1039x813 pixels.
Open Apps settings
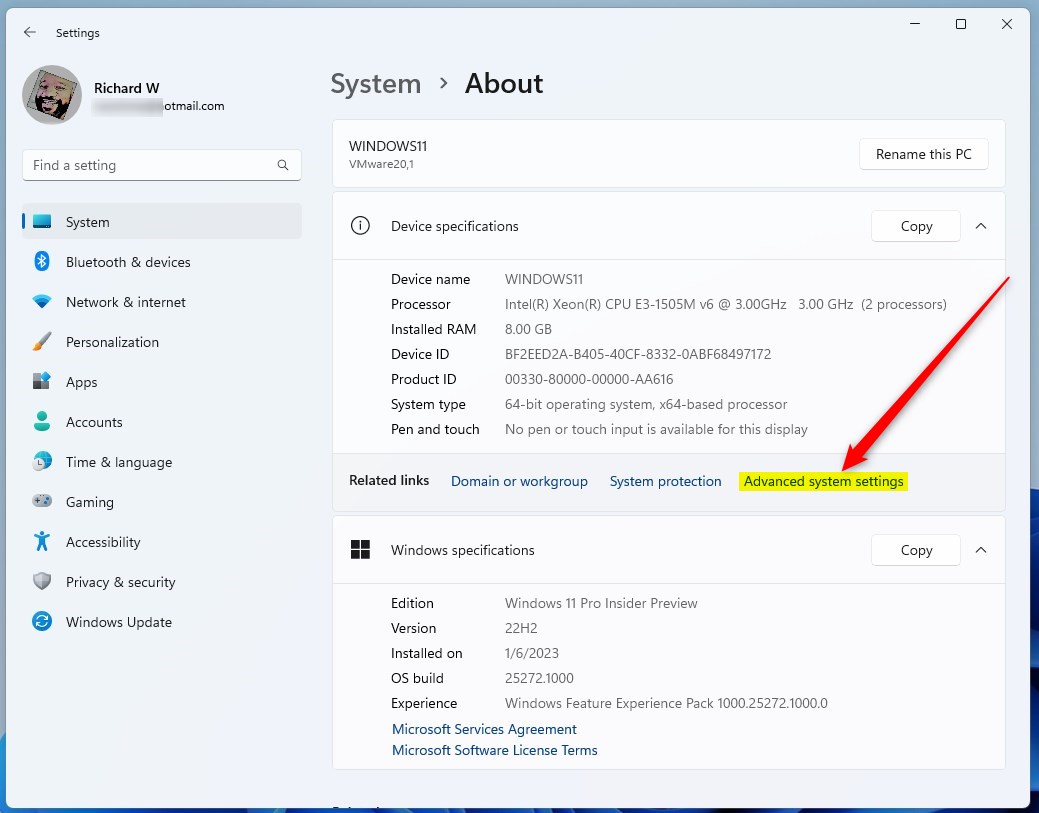(x=82, y=382)
